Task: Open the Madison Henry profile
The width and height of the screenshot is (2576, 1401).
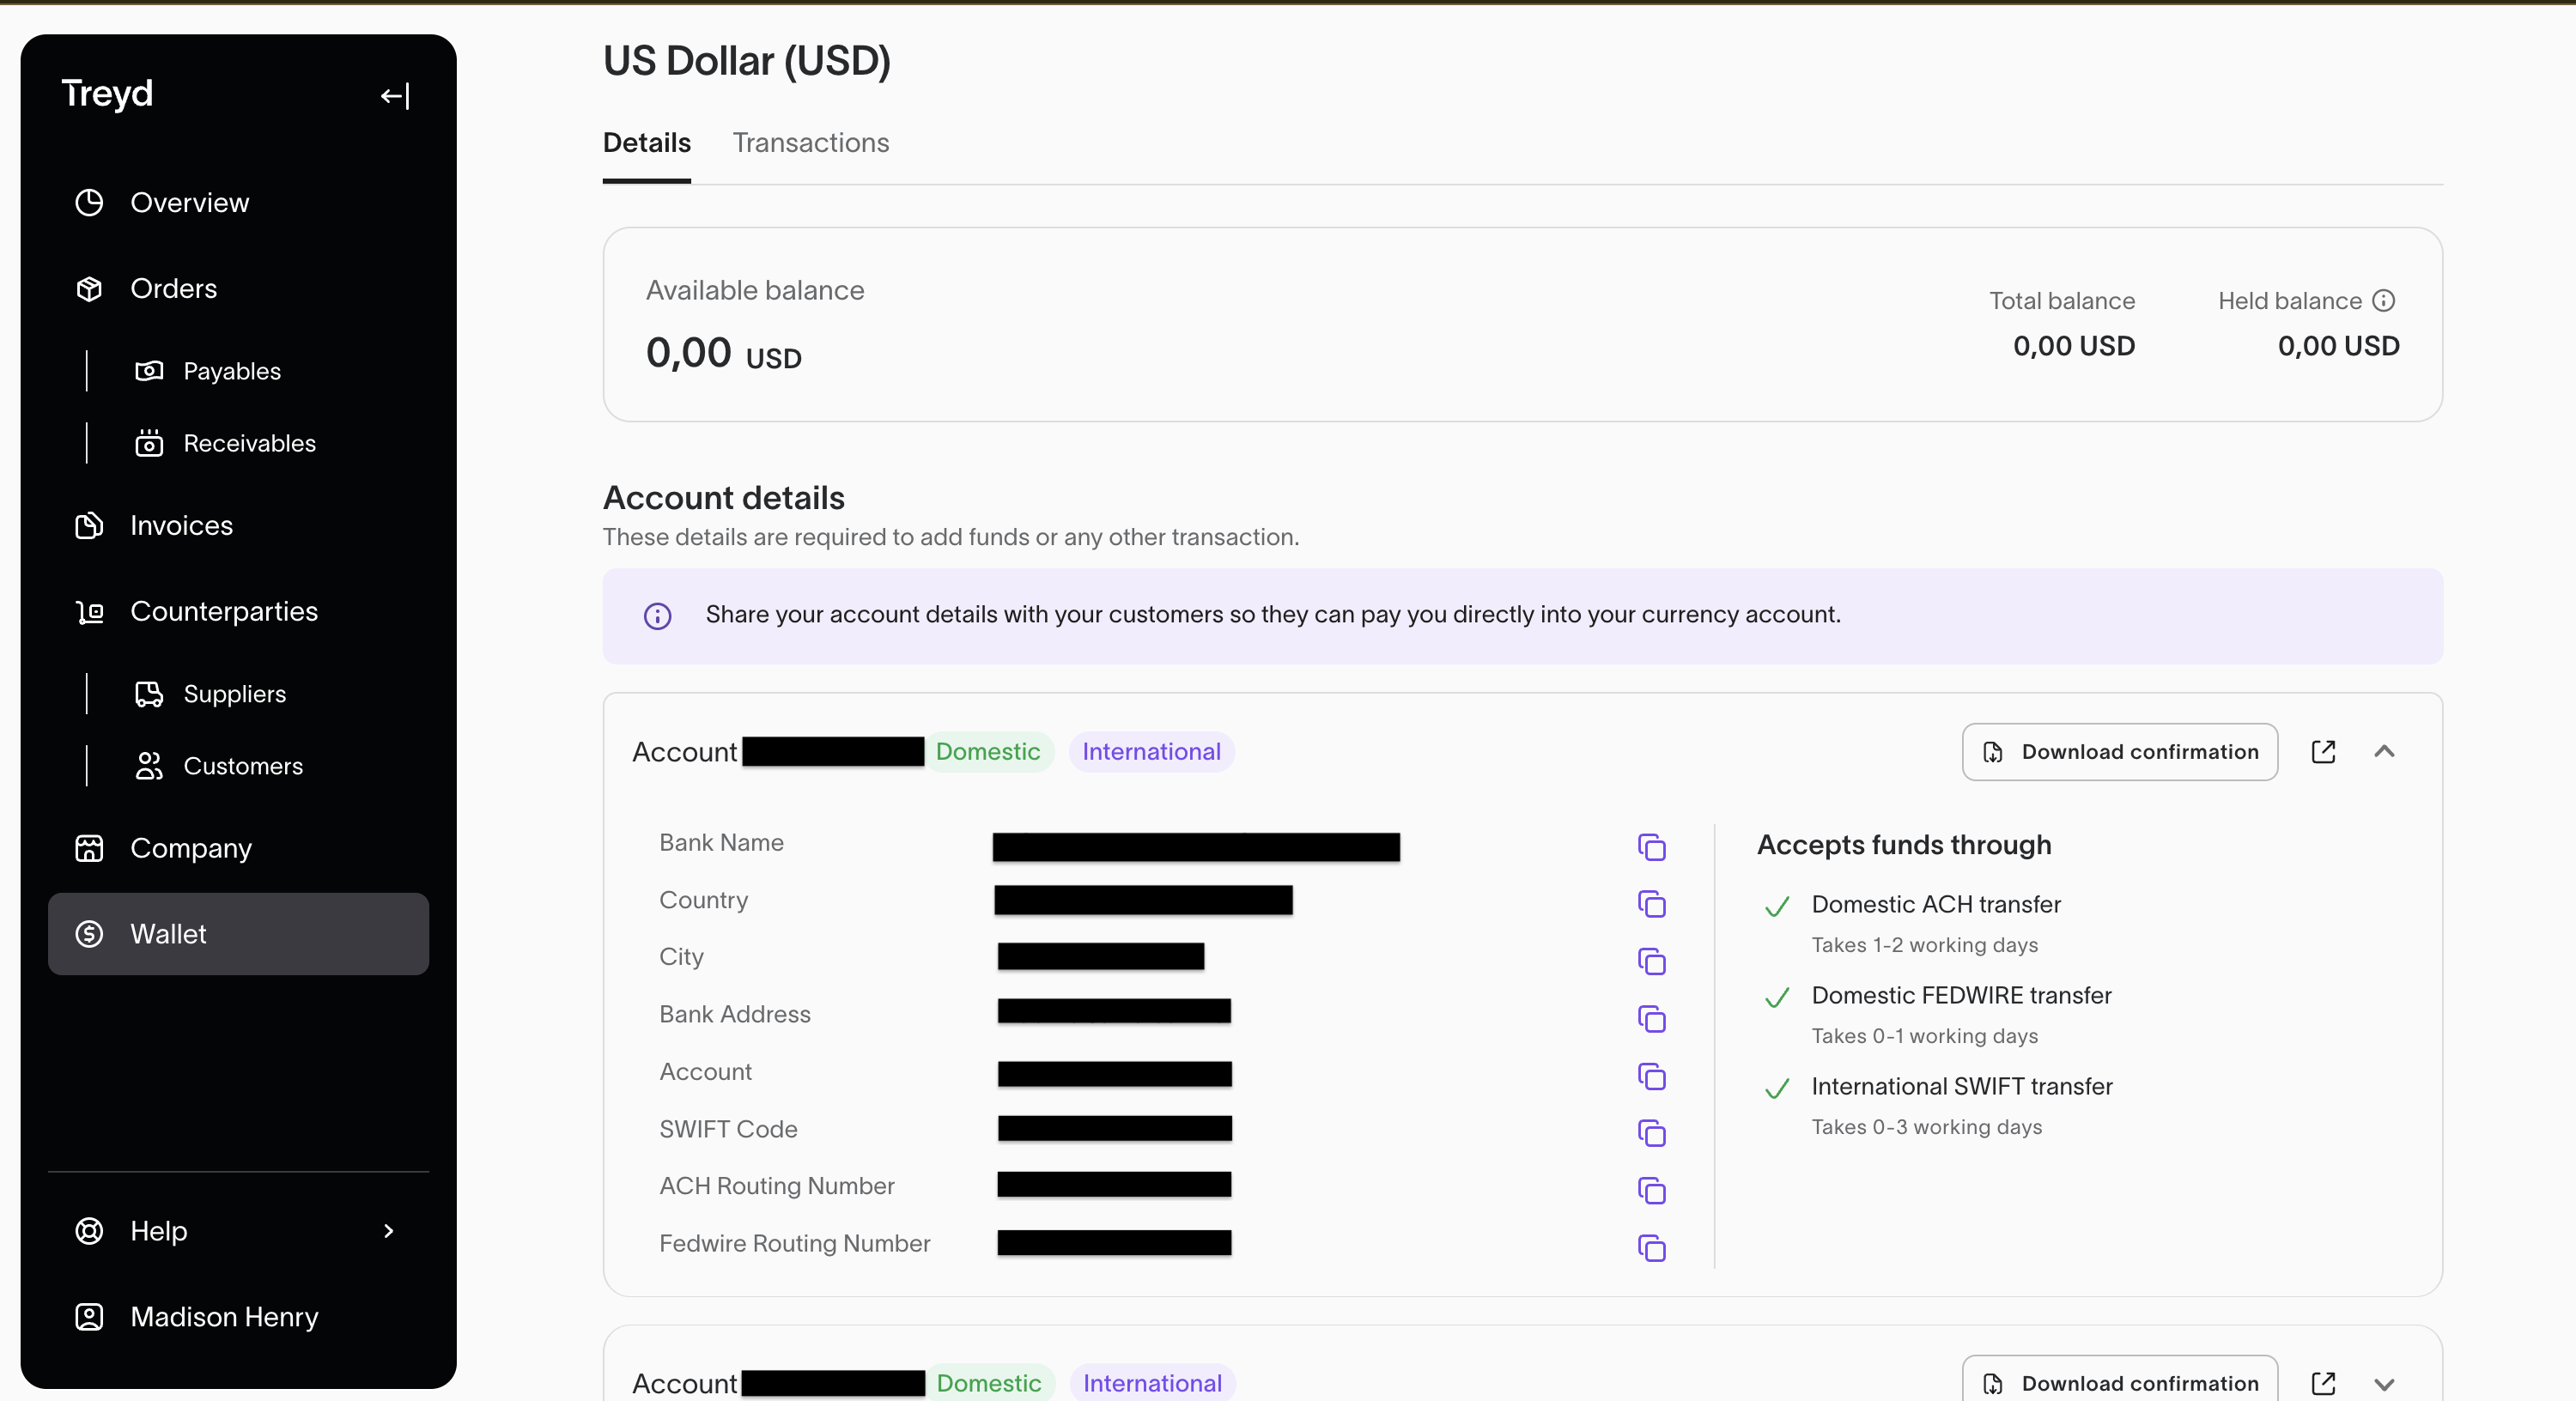Action: coord(224,1317)
